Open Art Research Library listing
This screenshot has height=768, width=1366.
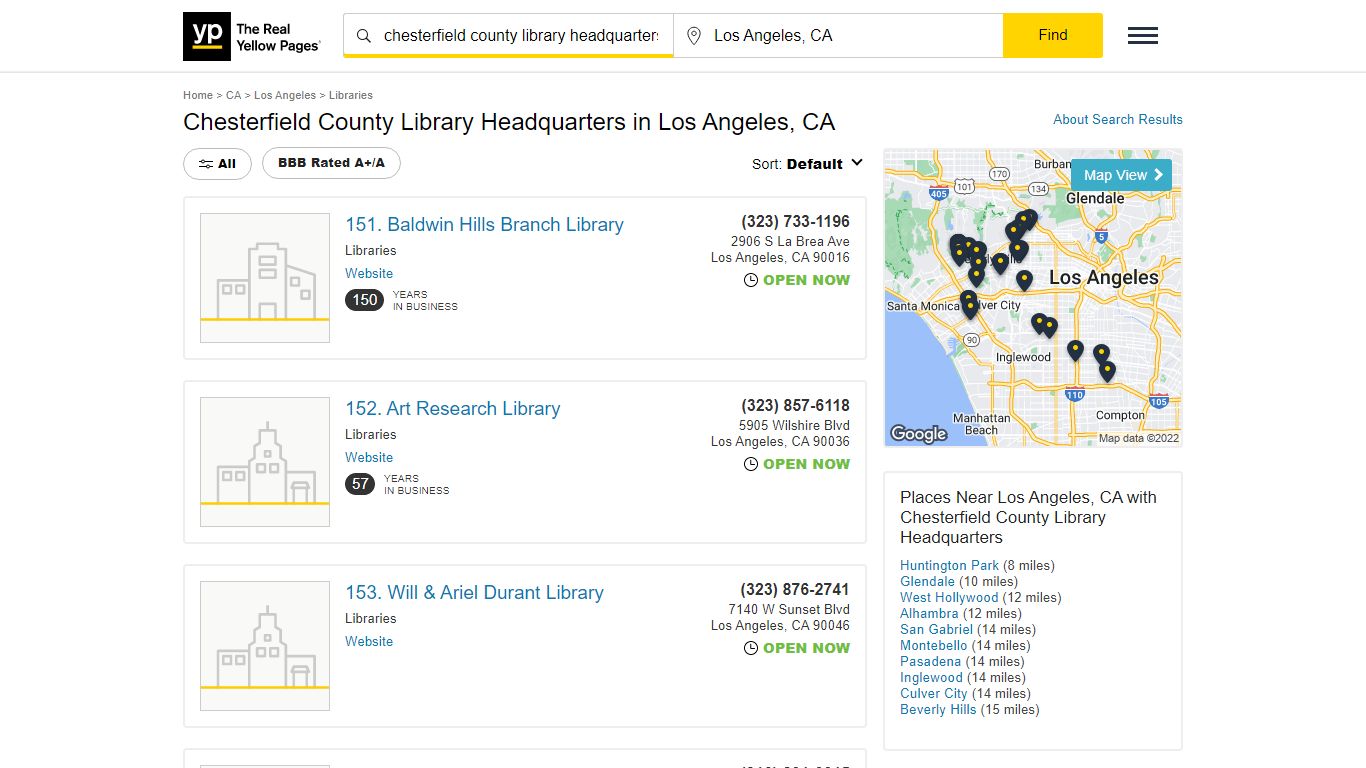pos(453,409)
